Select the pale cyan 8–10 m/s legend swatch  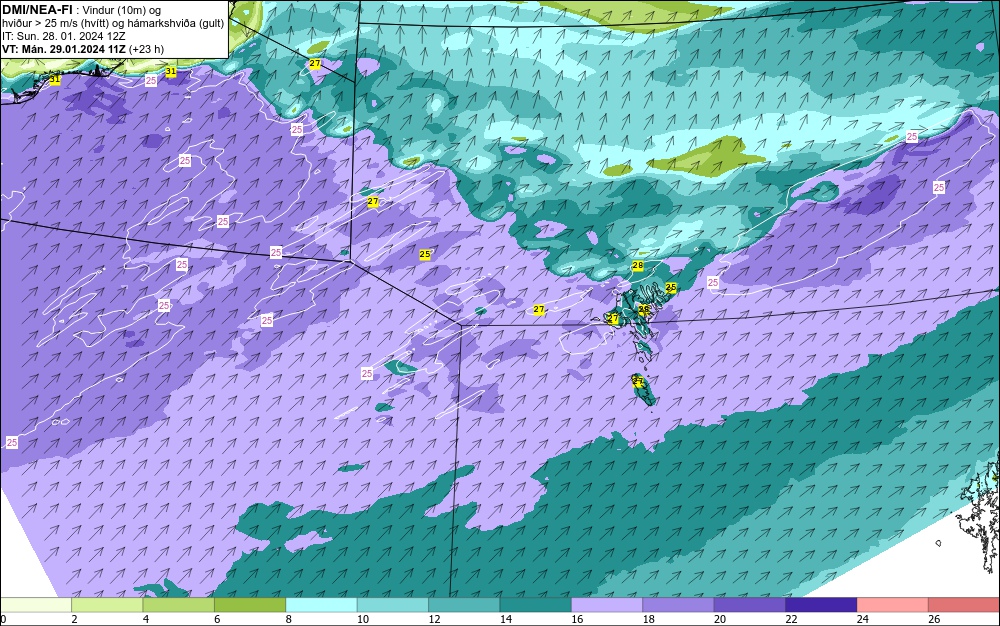[x=321, y=605]
